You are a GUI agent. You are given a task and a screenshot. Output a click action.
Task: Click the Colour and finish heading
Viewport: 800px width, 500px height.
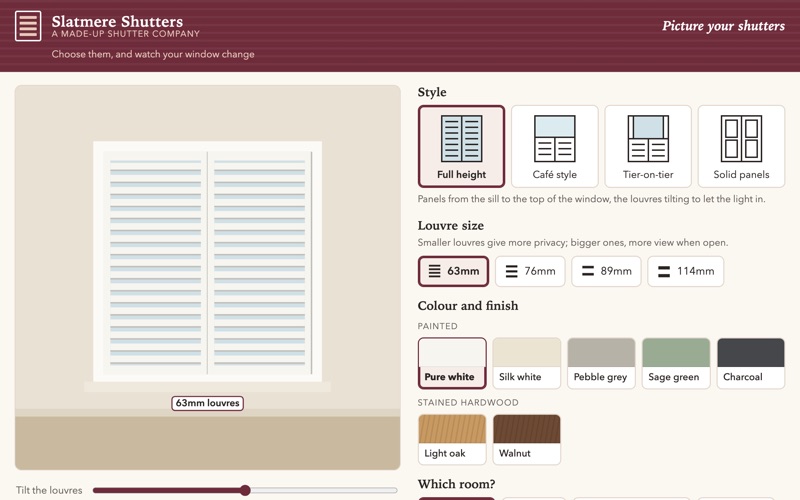pyautogui.click(x=468, y=306)
